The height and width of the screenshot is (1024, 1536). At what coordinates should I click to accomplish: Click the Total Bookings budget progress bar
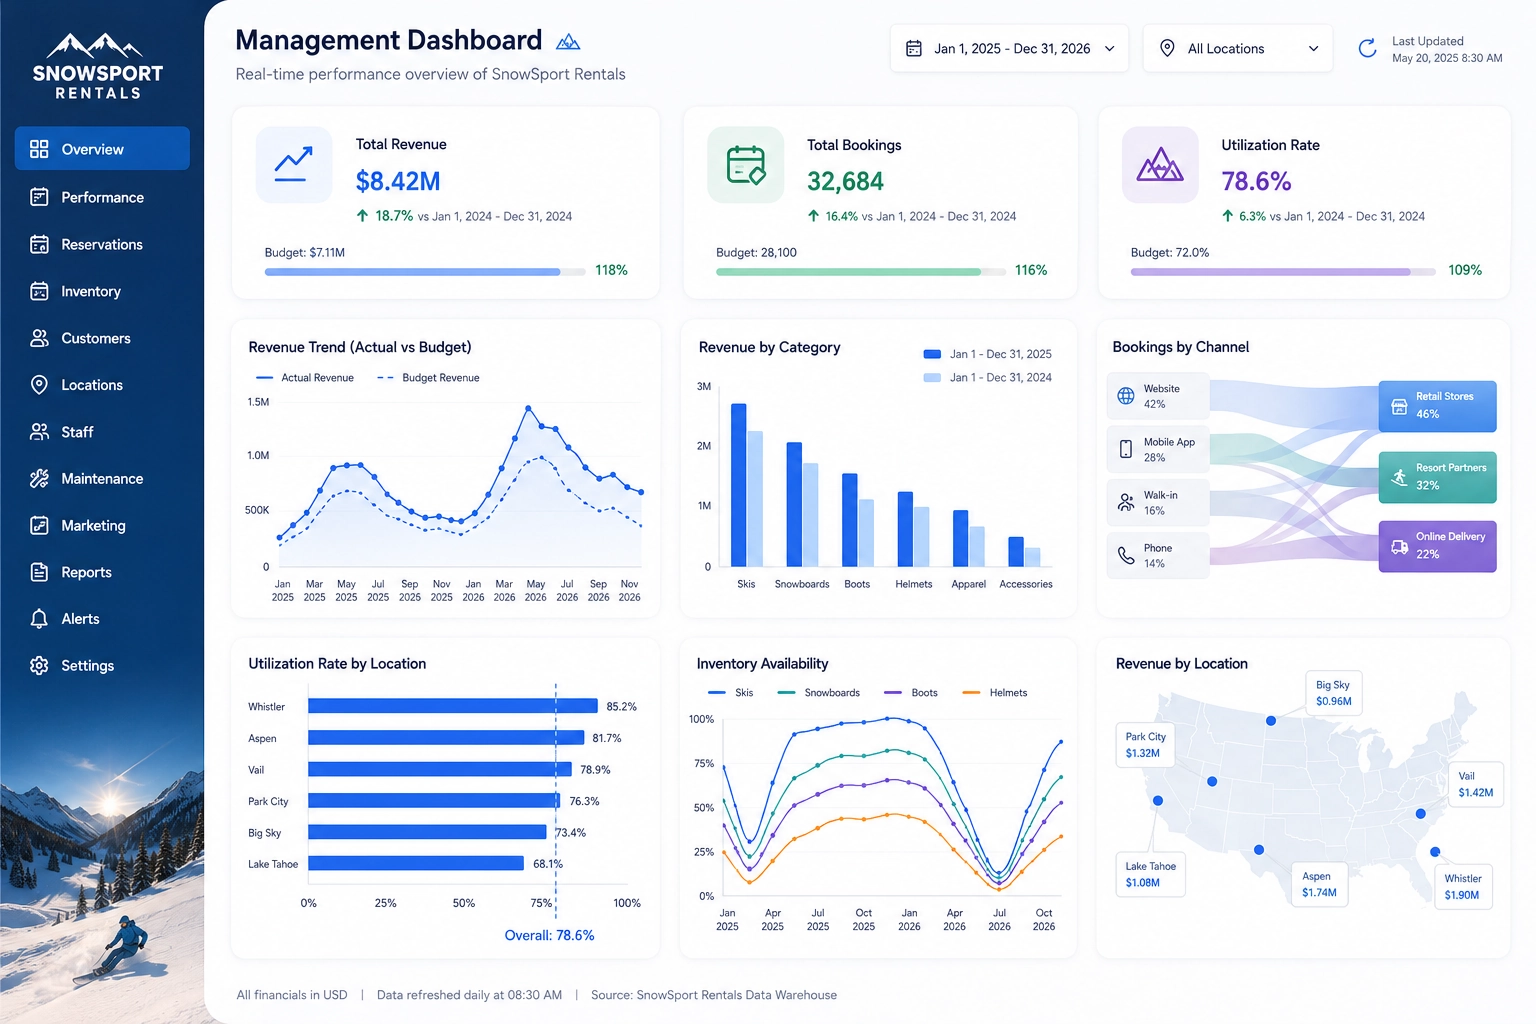pos(861,271)
